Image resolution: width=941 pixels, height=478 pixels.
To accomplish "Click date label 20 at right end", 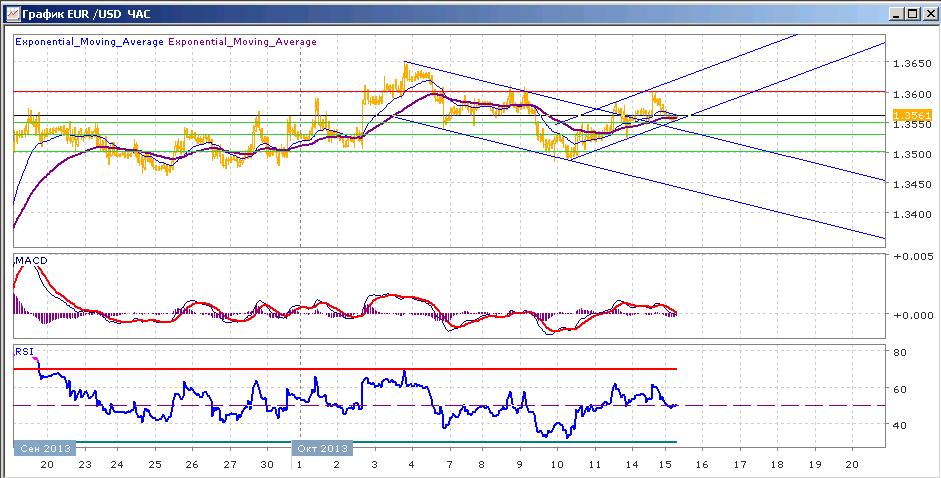I will (x=851, y=465).
